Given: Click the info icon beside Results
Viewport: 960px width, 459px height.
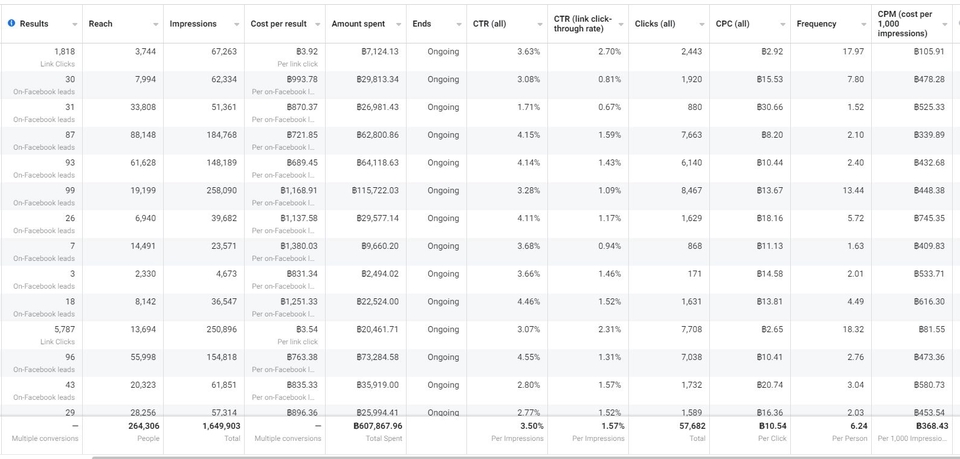Looking at the screenshot, I should pyautogui.click(x=12, y=24).
